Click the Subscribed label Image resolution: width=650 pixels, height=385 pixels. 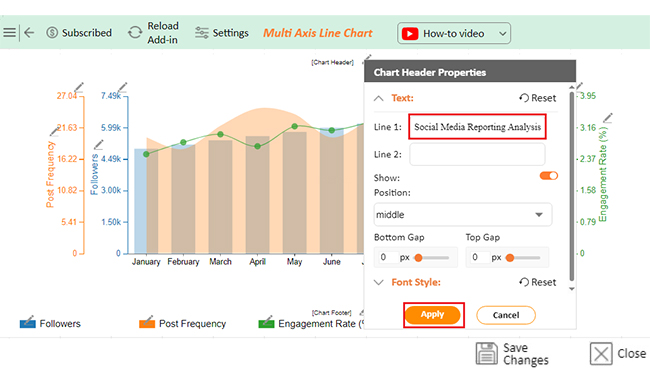(87, 33)
